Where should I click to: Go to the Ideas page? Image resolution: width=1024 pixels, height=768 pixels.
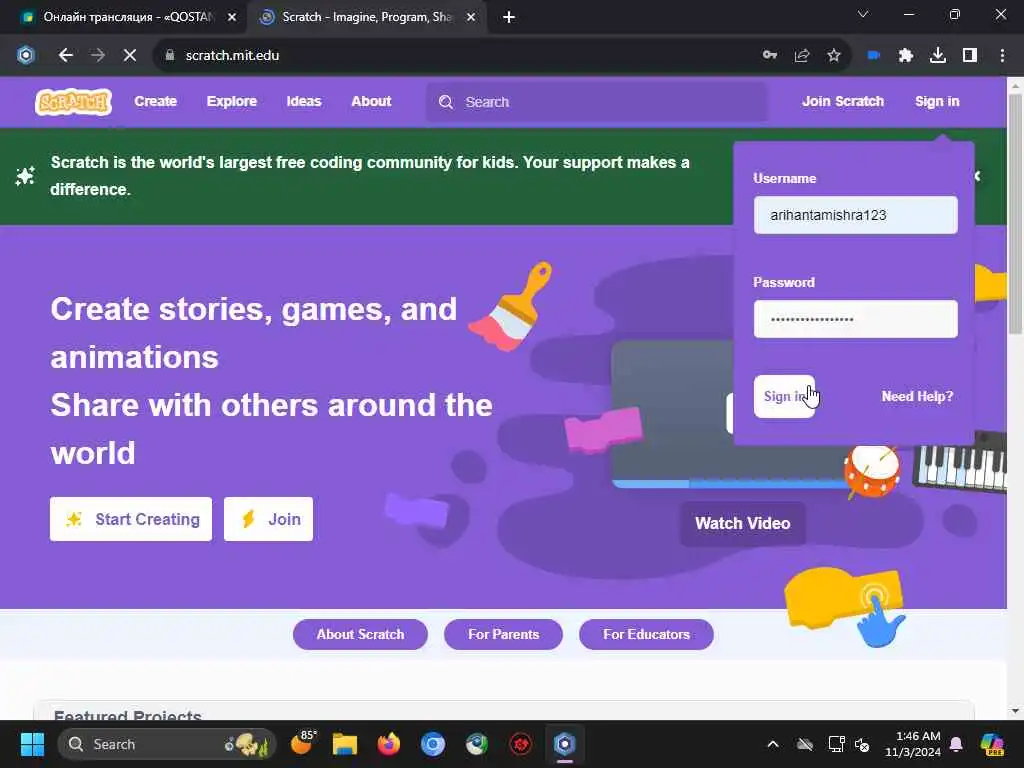(304, 101)
